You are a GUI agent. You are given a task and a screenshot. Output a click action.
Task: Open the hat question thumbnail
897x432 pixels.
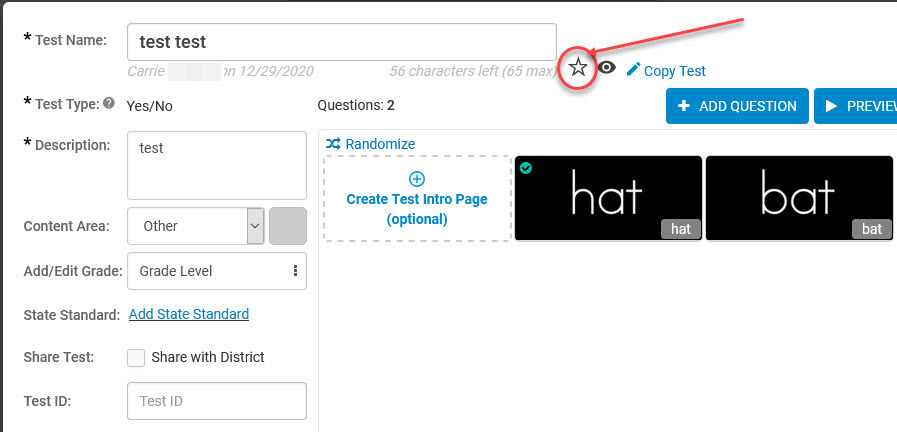(x=608, y=198)
